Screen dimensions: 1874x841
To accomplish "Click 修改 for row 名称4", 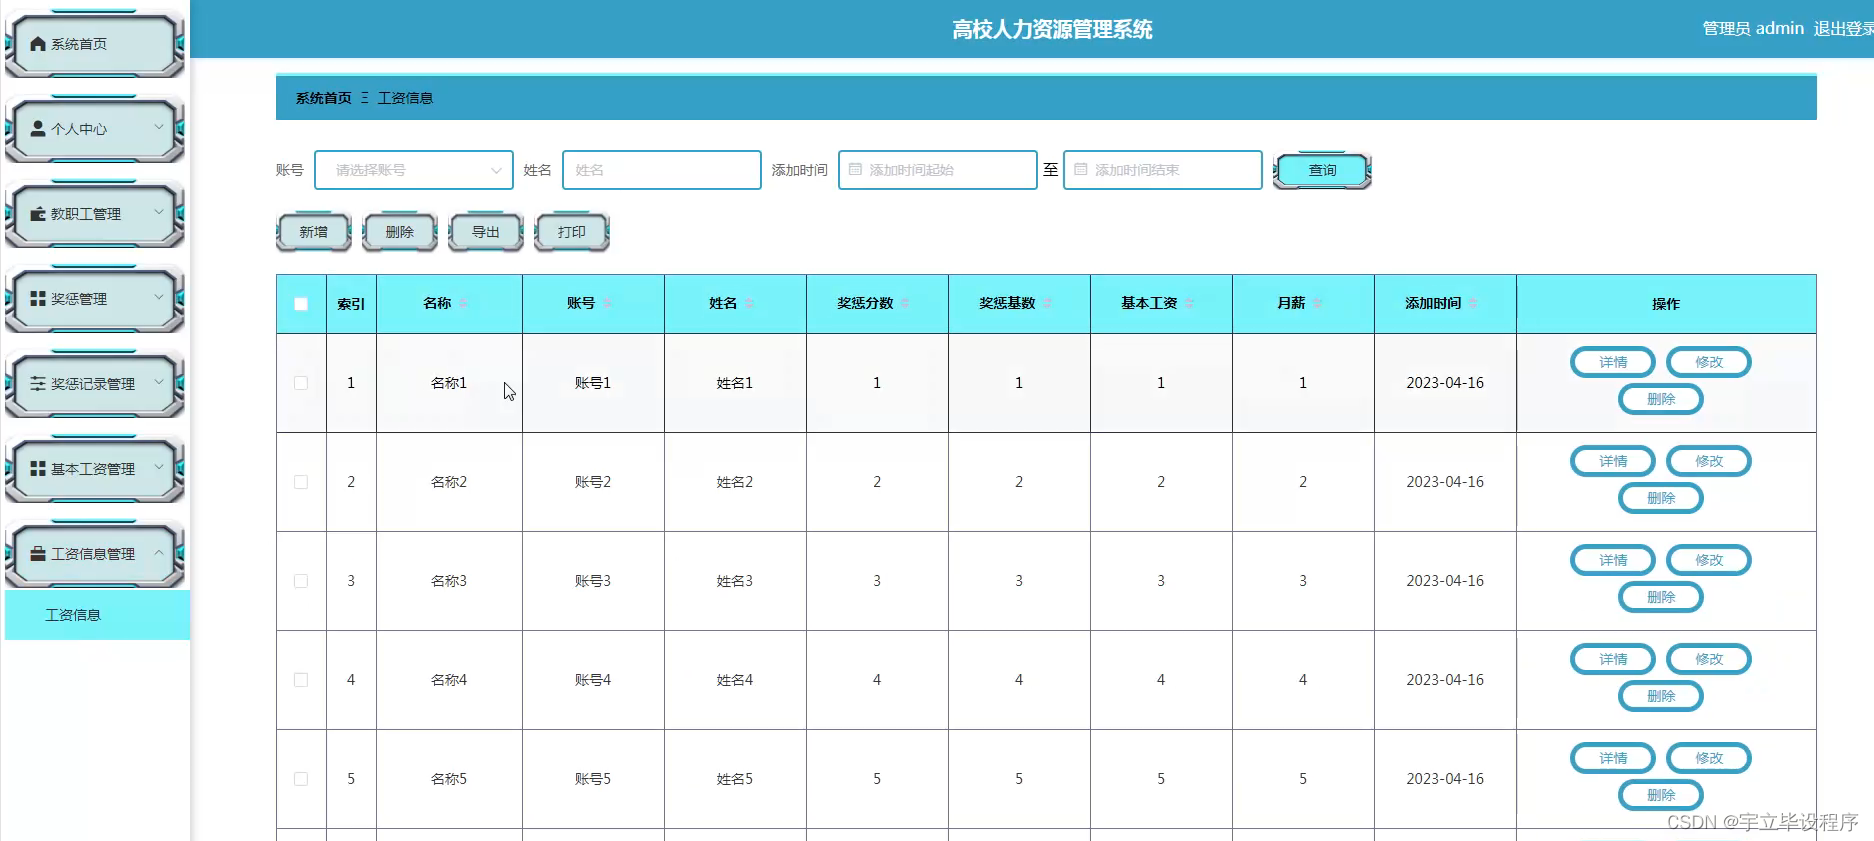I will [x=1709, y=659].
